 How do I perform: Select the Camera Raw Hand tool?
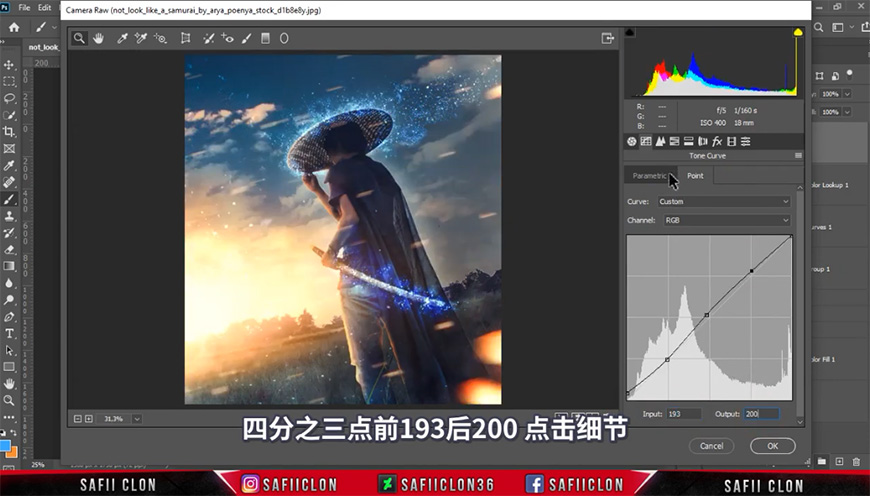98,38
